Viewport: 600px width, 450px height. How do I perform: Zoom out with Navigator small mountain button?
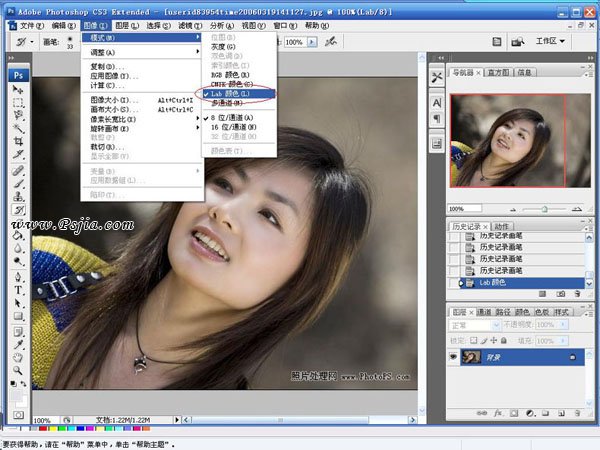pos(513,209)
